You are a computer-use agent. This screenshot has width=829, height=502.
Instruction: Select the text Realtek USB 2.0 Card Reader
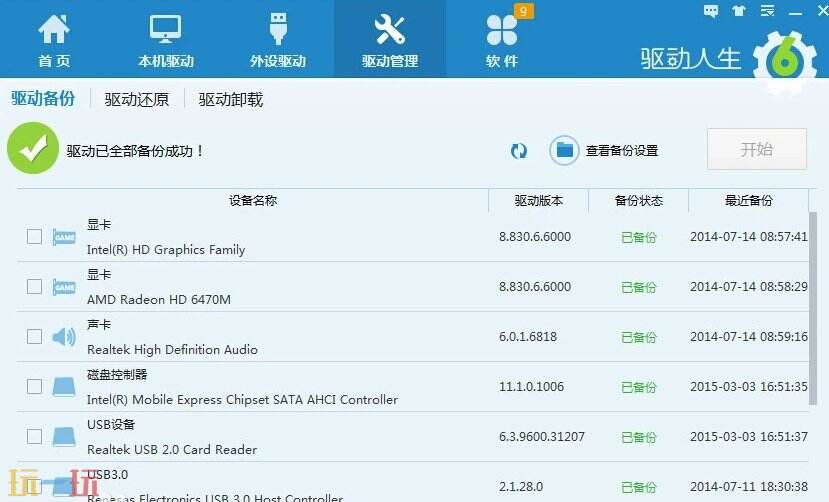click(x=172, y=450)
